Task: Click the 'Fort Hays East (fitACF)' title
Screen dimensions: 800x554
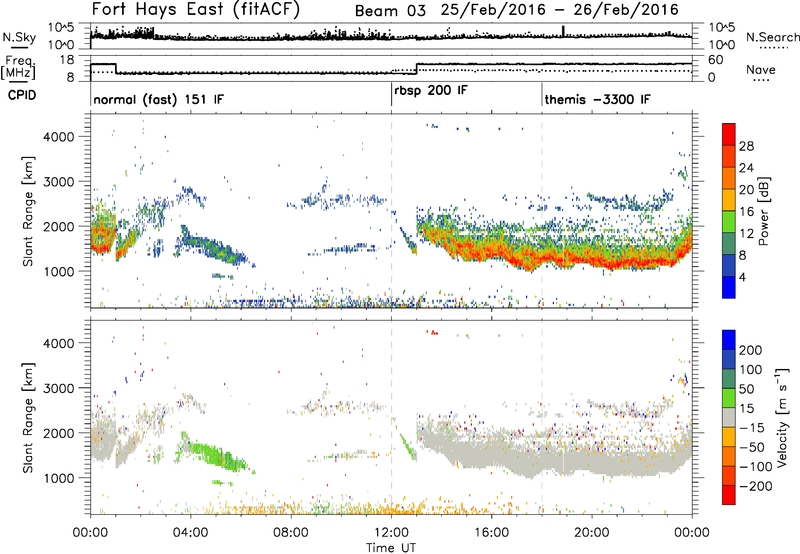Action: (x=196, y=9)
